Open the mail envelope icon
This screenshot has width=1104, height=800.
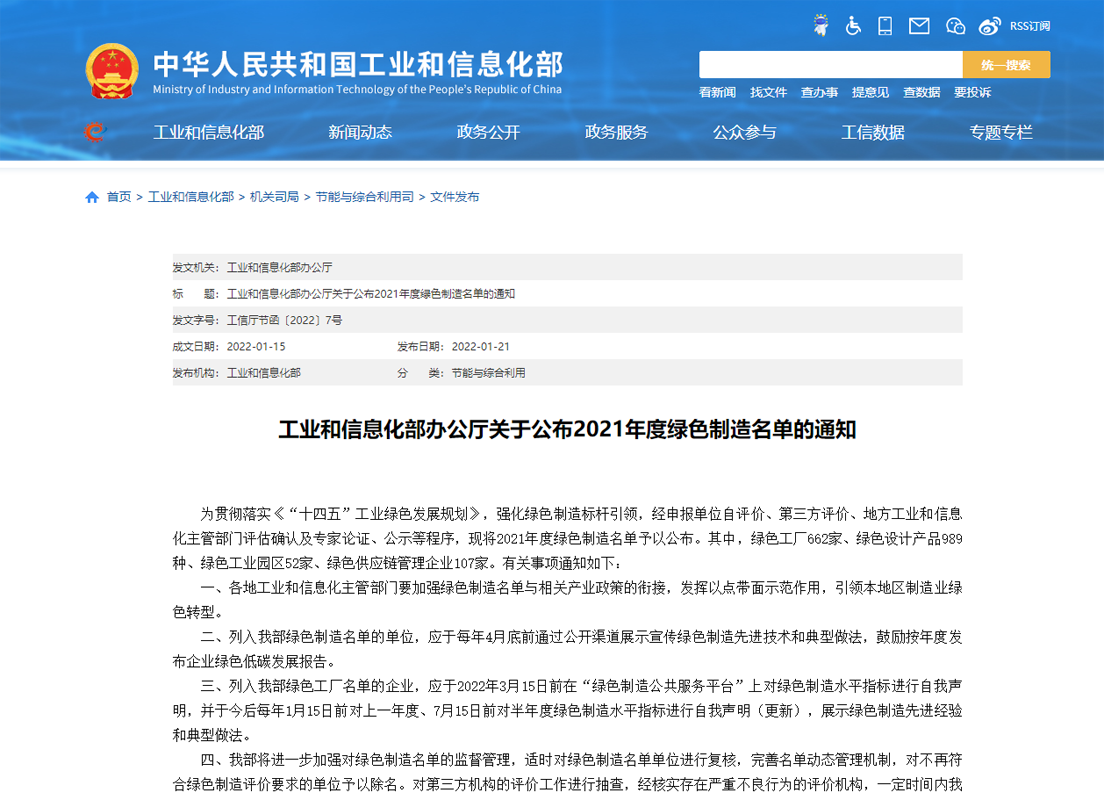point(919,26)
